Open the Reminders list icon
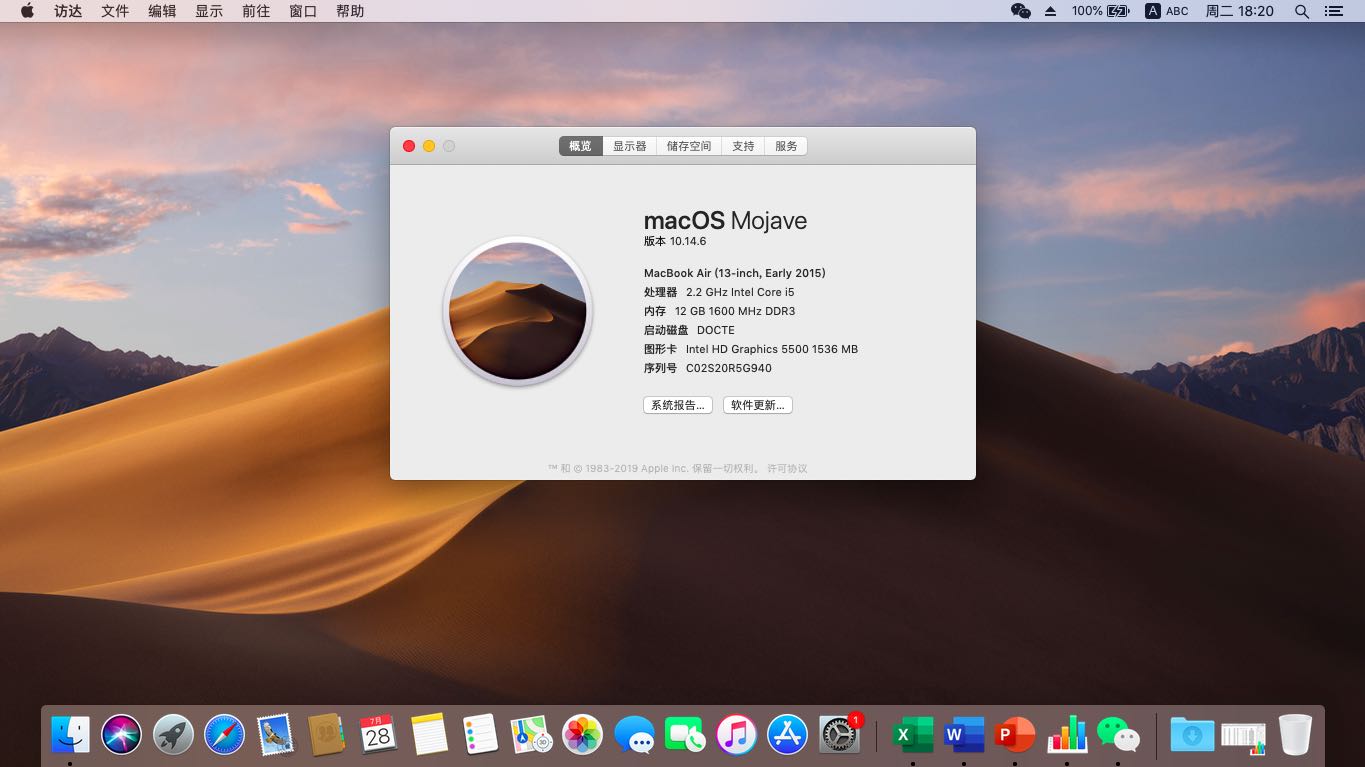Viewport: 1365px width, 767px height. coord(480,735)
